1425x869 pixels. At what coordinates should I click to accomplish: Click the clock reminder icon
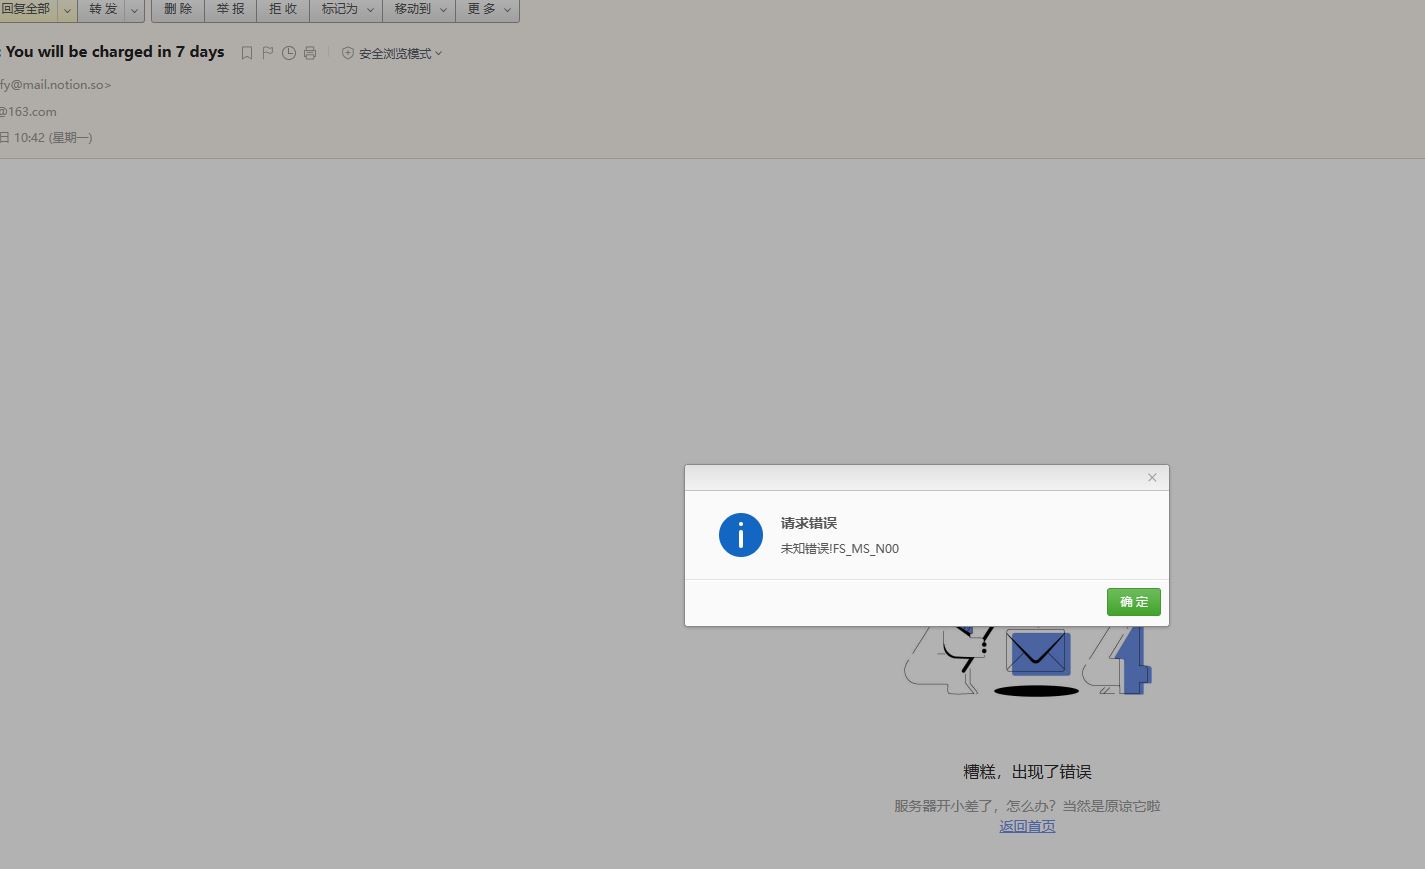point(289,53)
